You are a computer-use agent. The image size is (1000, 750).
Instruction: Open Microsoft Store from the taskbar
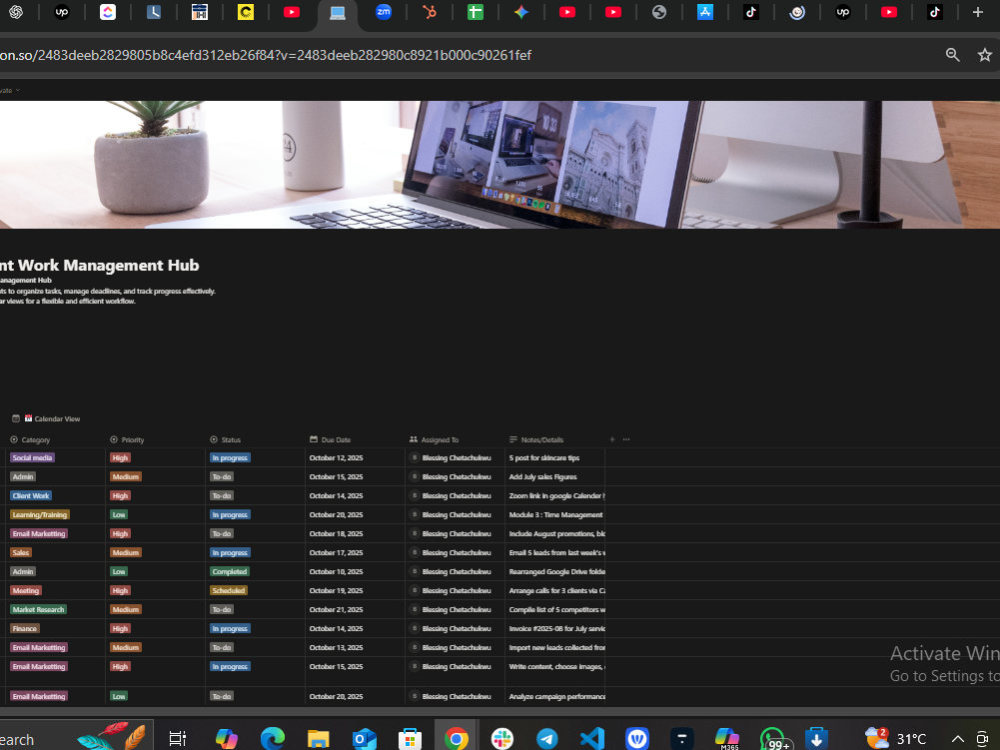[409, 739]
